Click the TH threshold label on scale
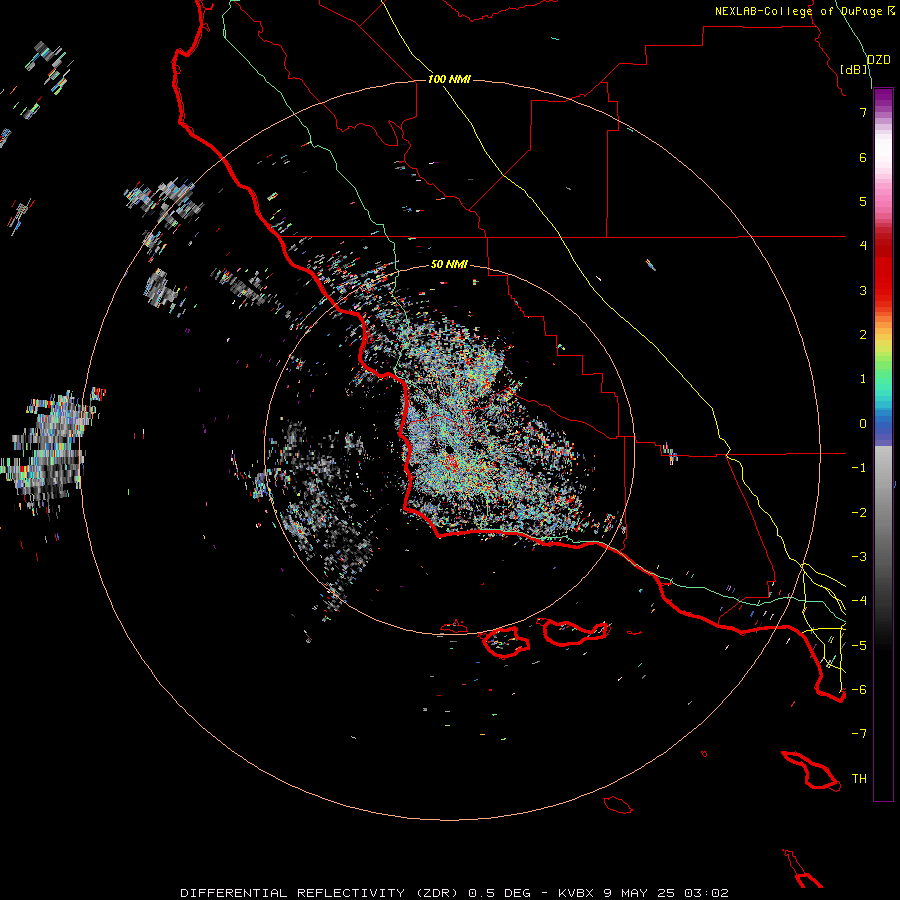900x900 pixels. tap(859, 779)
